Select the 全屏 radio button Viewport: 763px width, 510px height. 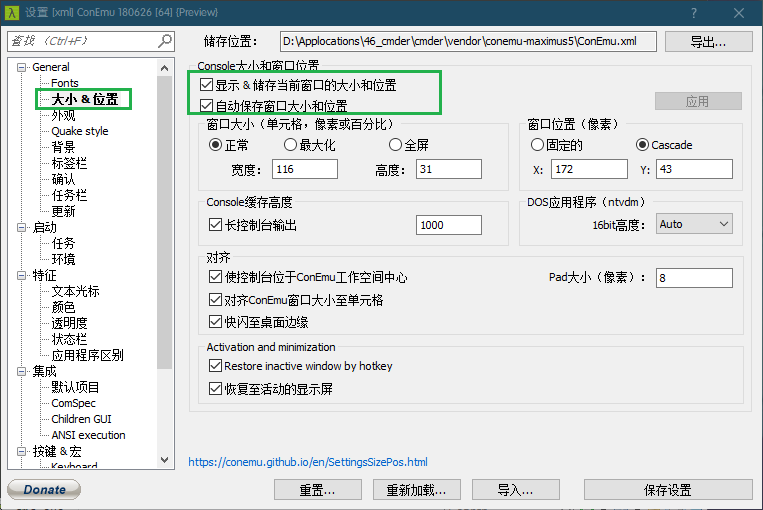(x=395, y=145)
